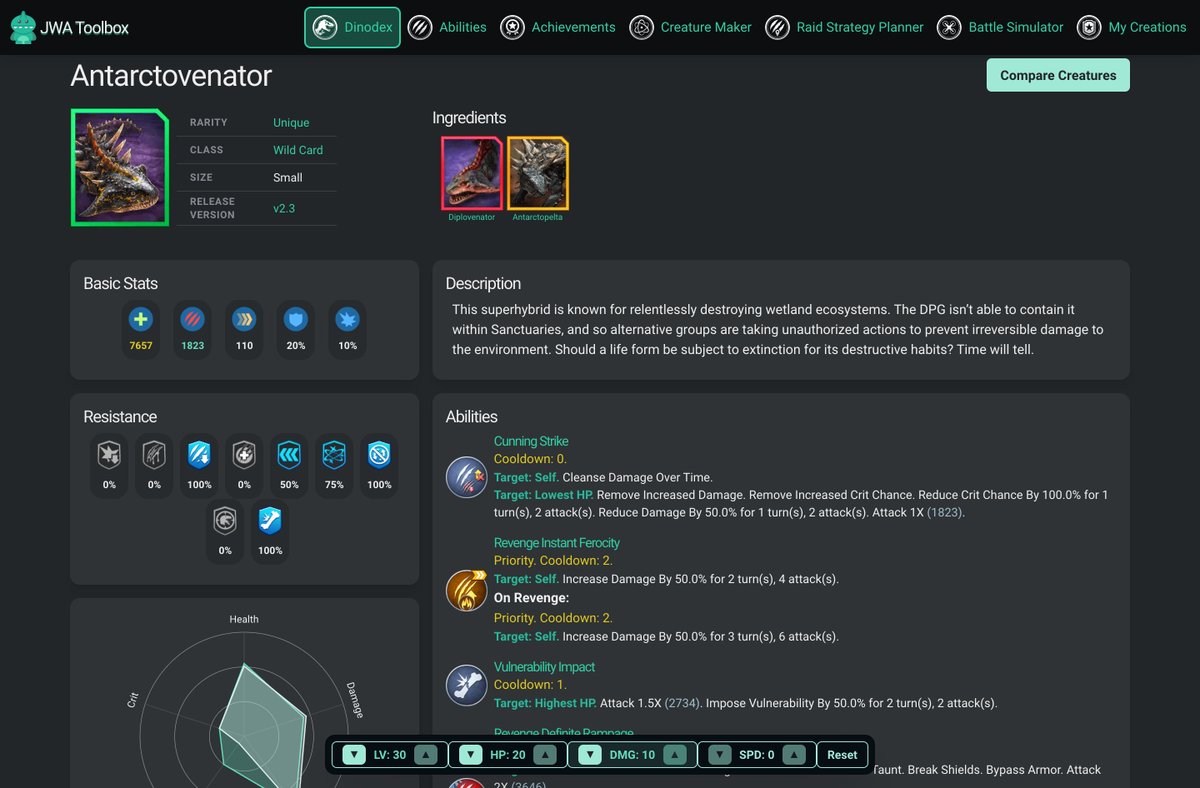Increase the SPD boost with up arrow
This screenshot has height=788, width=1200.
pos(795,755)
